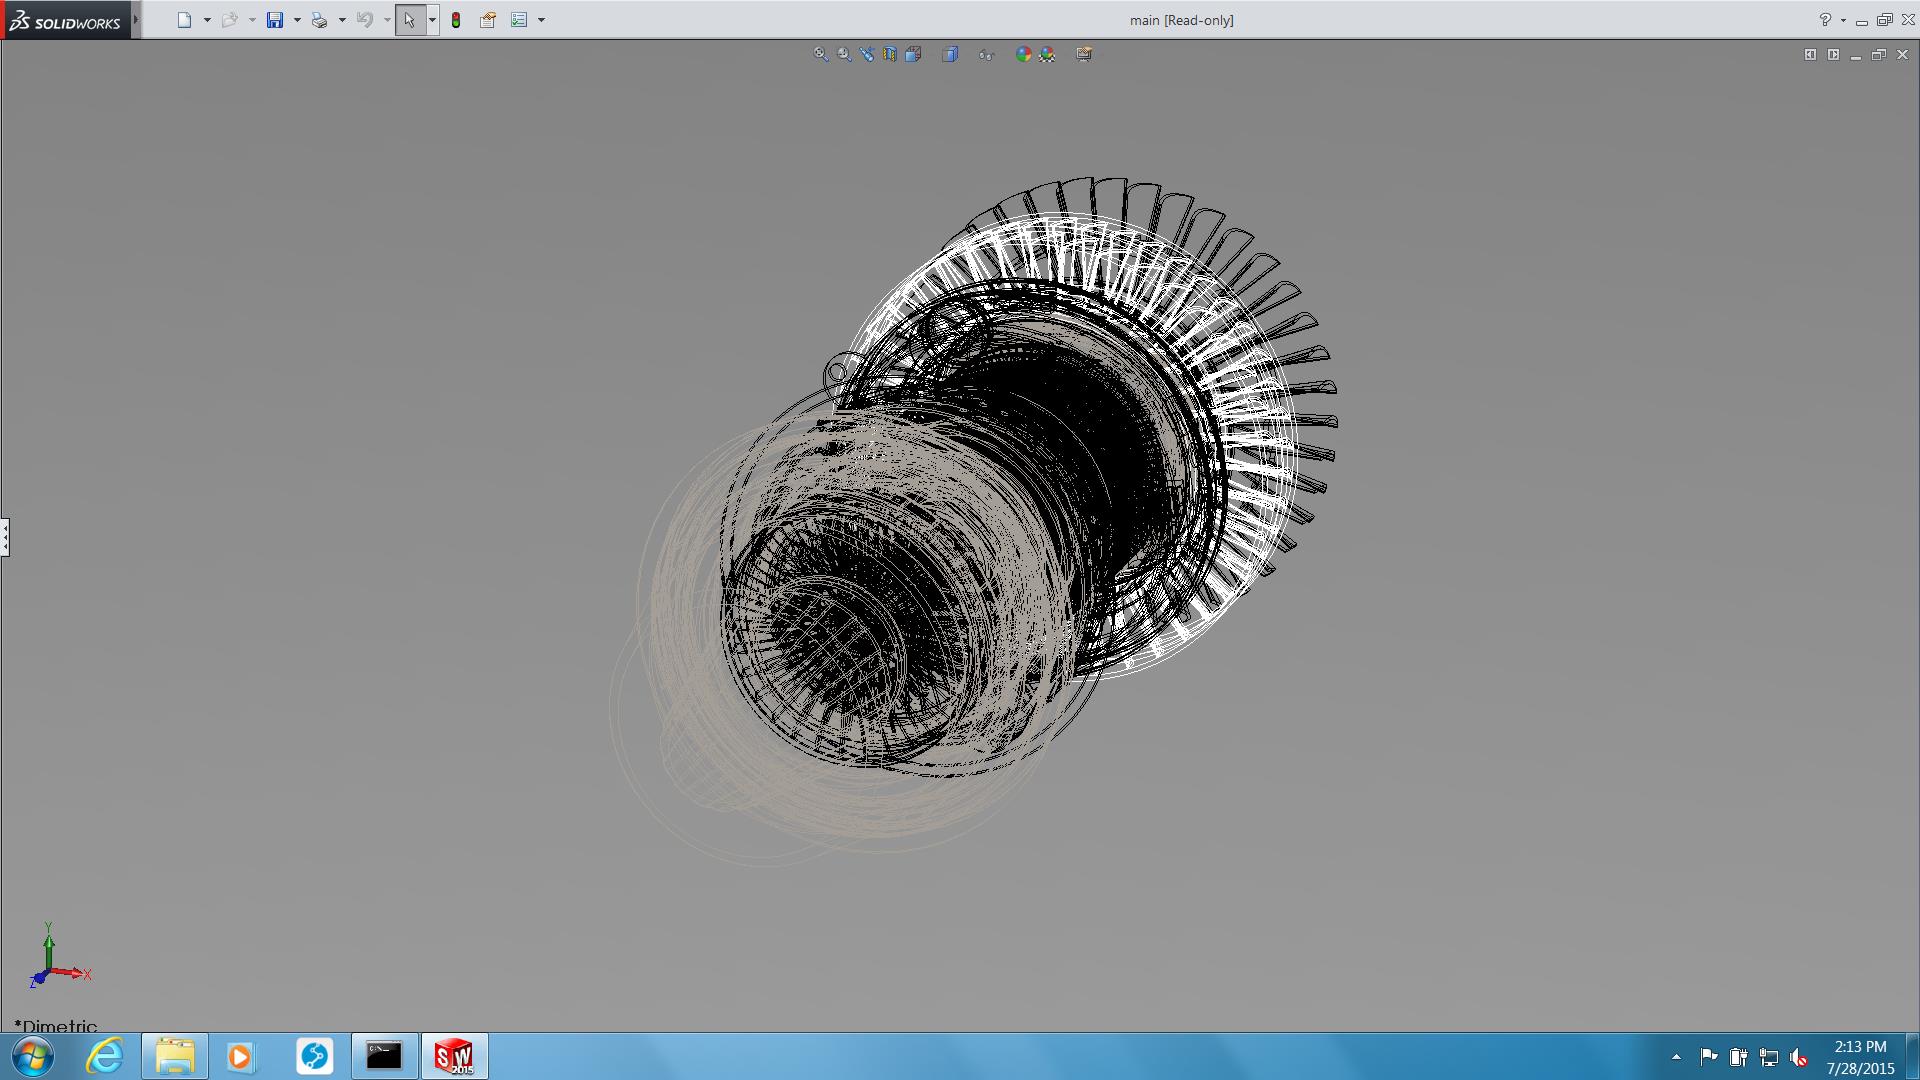Toggle the Section View icon
The width and height of the screenshot is (1920, 1080).
[x=890, y=54]
